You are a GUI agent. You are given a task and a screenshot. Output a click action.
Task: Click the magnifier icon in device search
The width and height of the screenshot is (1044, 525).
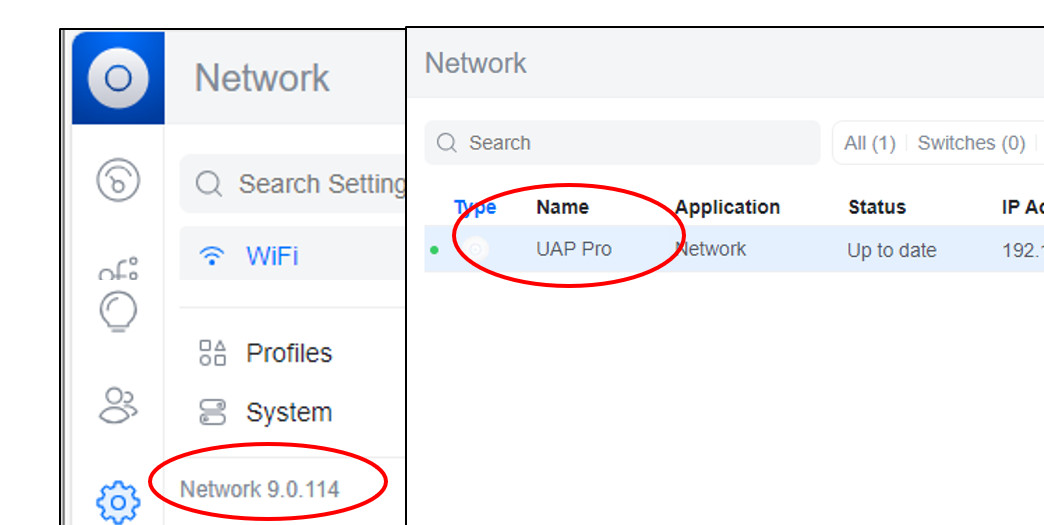(447, 143)
